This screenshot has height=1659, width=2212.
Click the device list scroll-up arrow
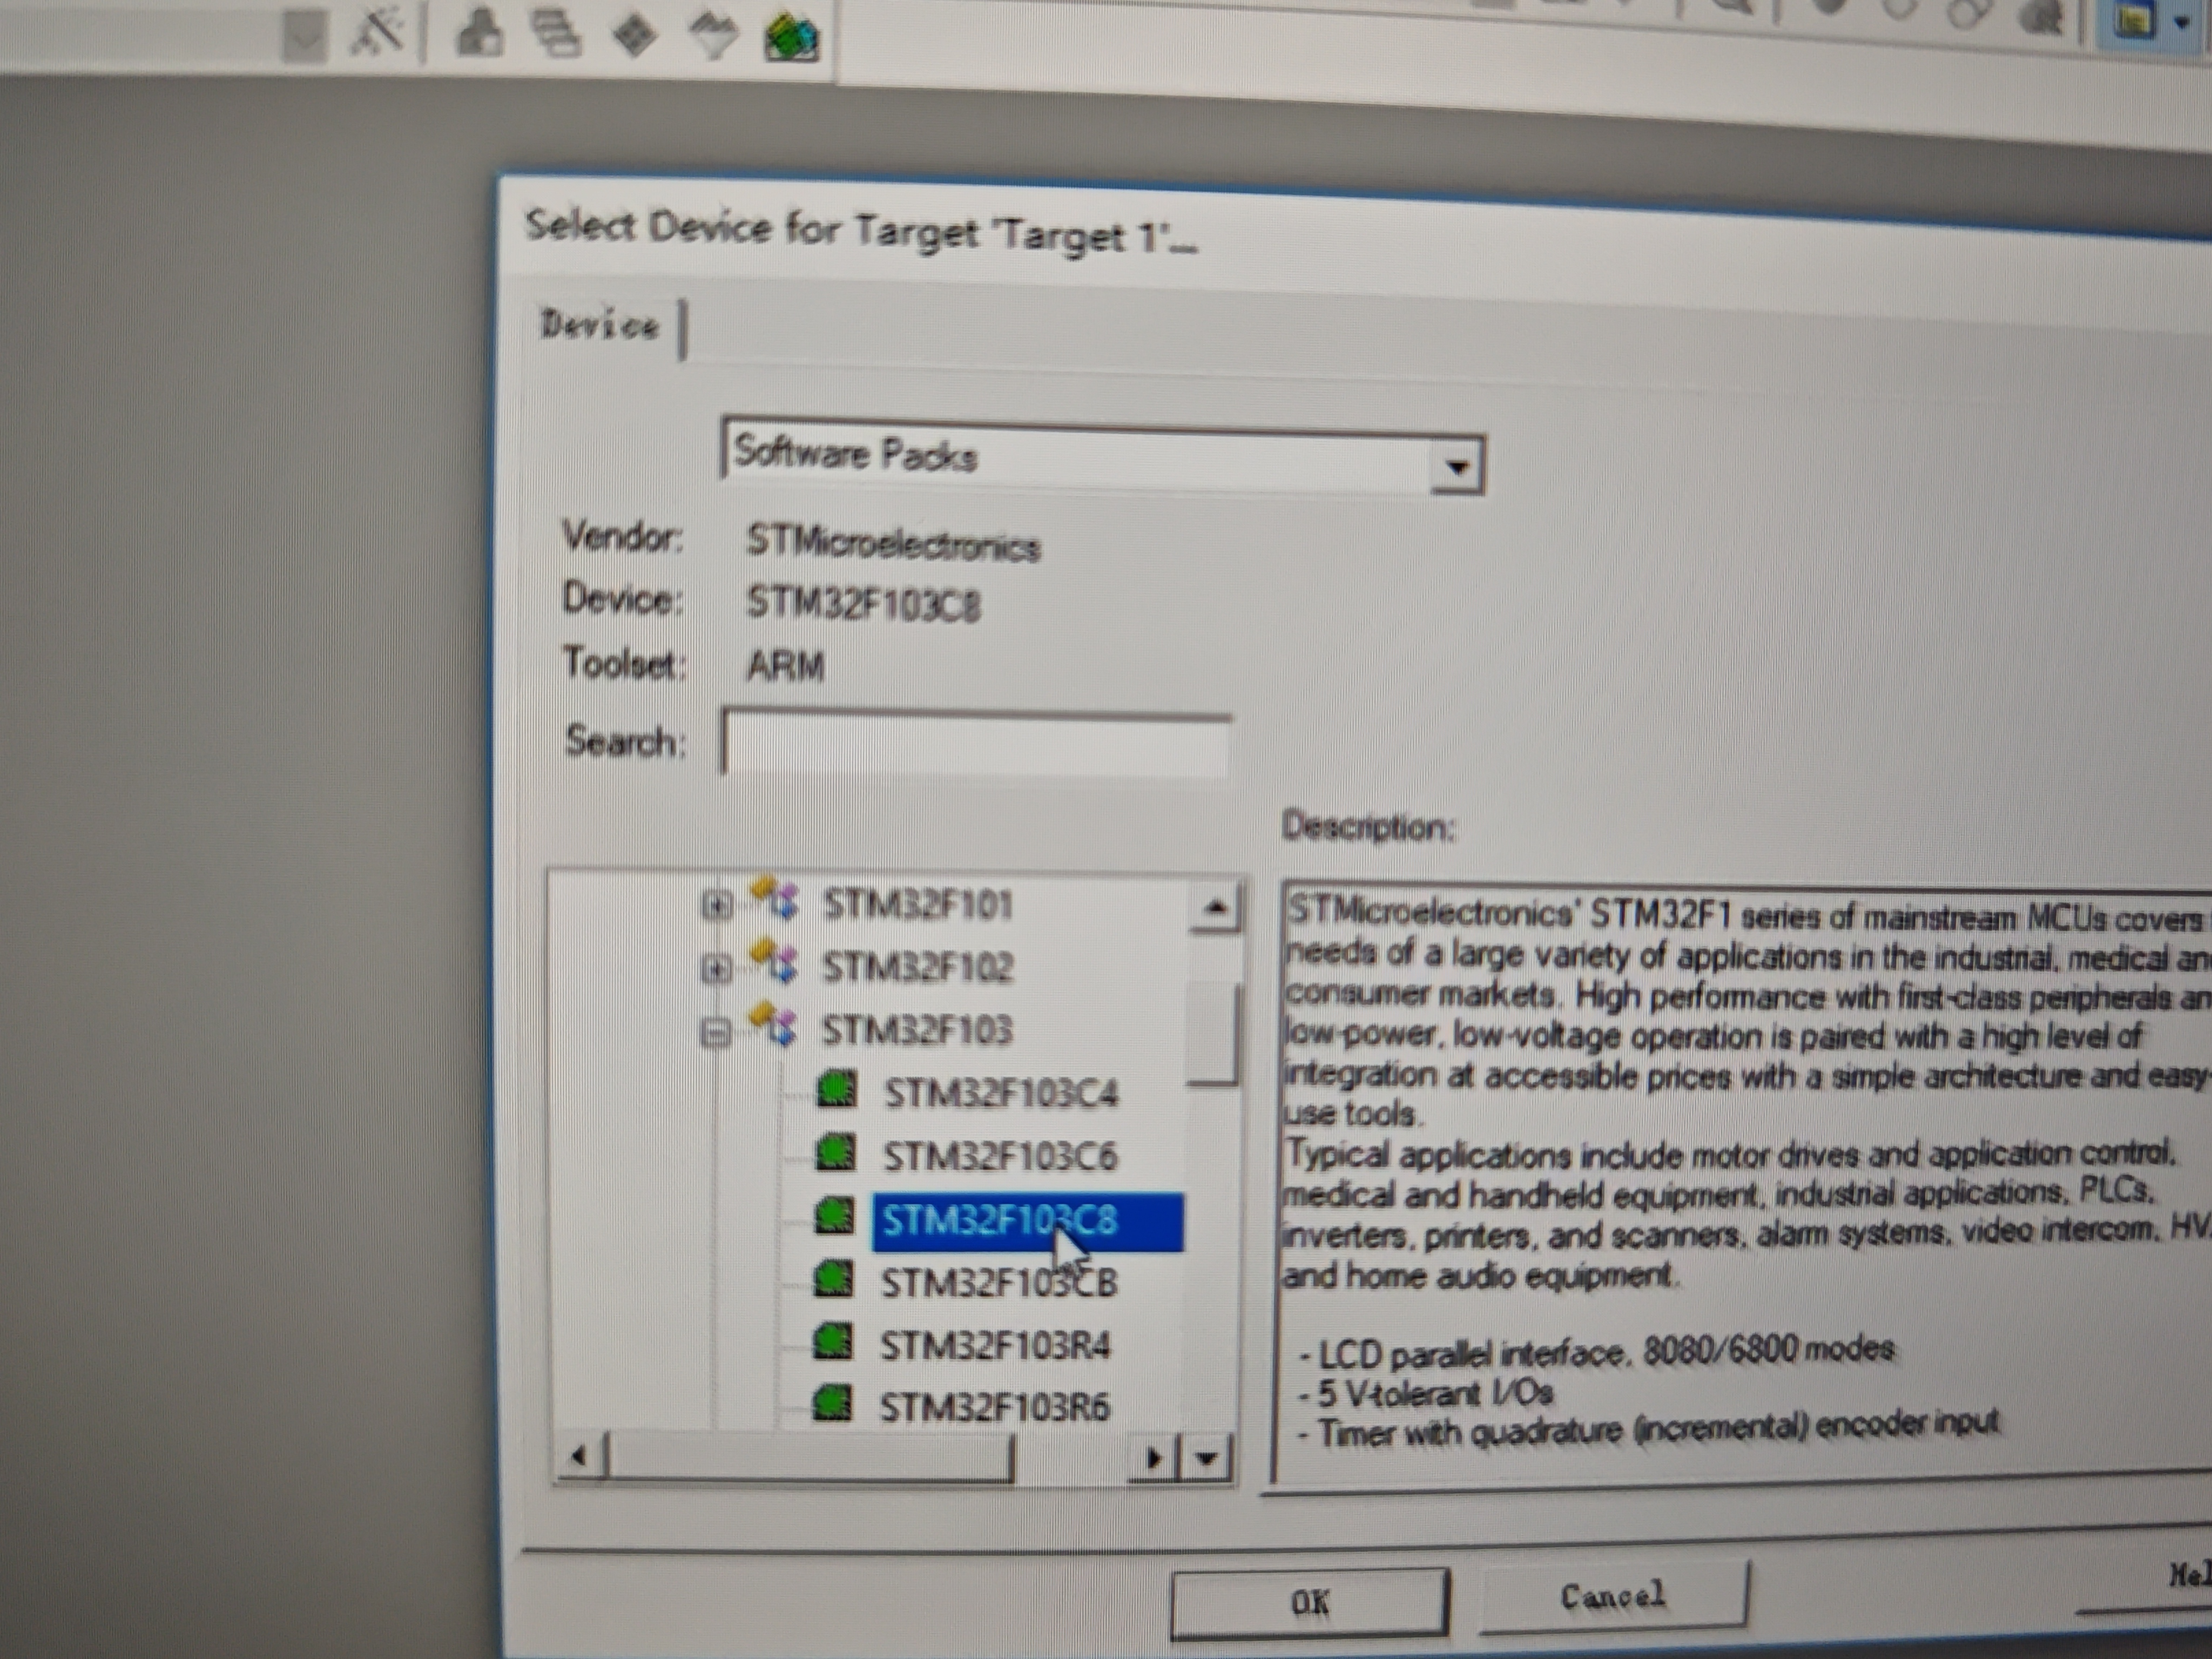pyautogui.click(x=1215, y=908)
